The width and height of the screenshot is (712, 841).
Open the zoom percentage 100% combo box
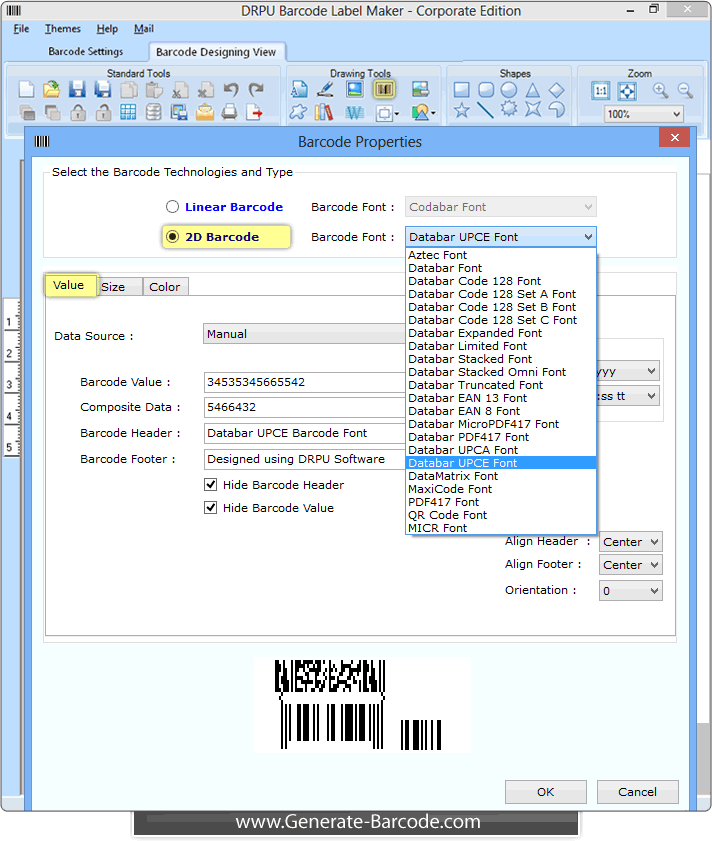(x=644, y=114)
